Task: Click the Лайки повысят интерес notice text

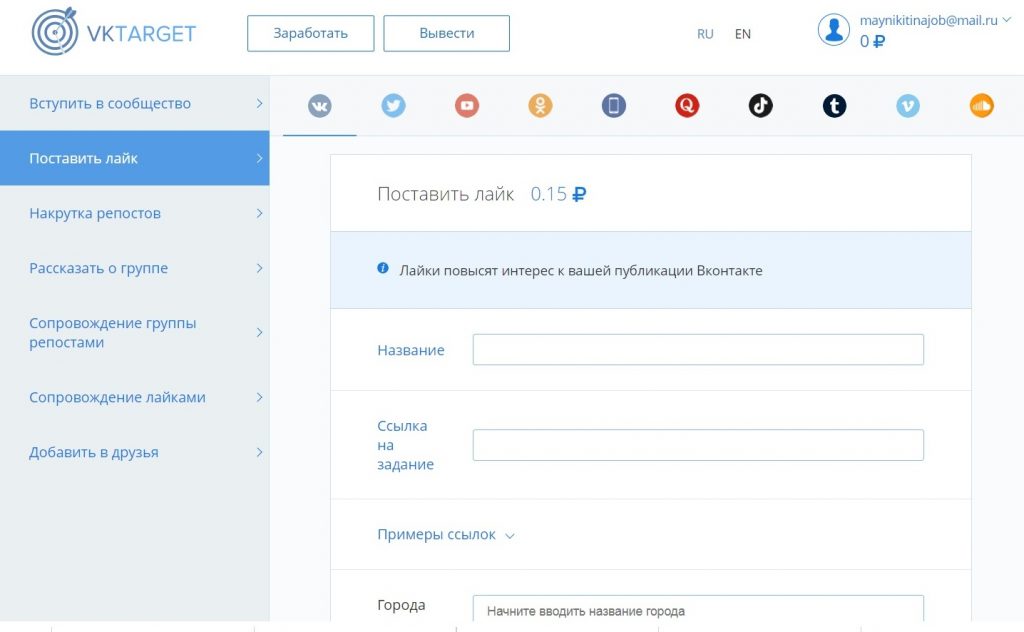Action: [x=581, y=270]
